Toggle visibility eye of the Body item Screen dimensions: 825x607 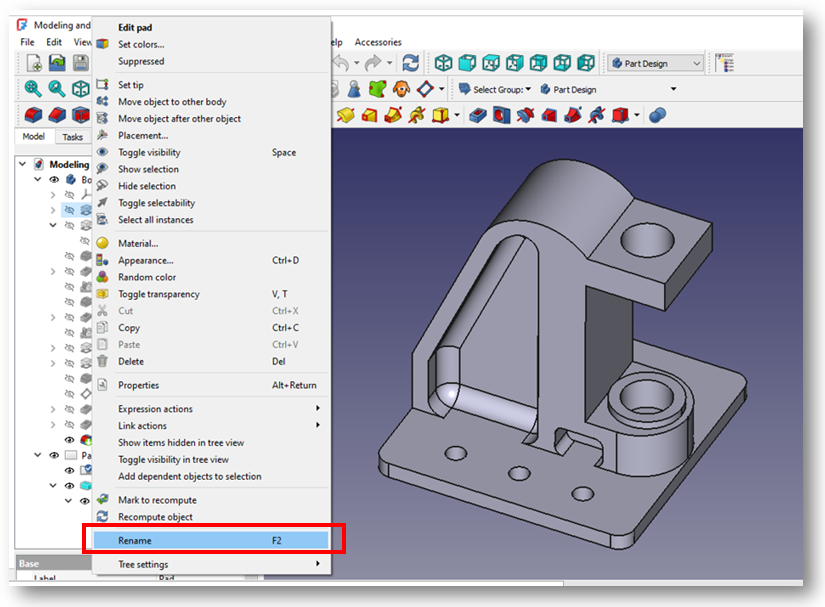pos(55,180)
